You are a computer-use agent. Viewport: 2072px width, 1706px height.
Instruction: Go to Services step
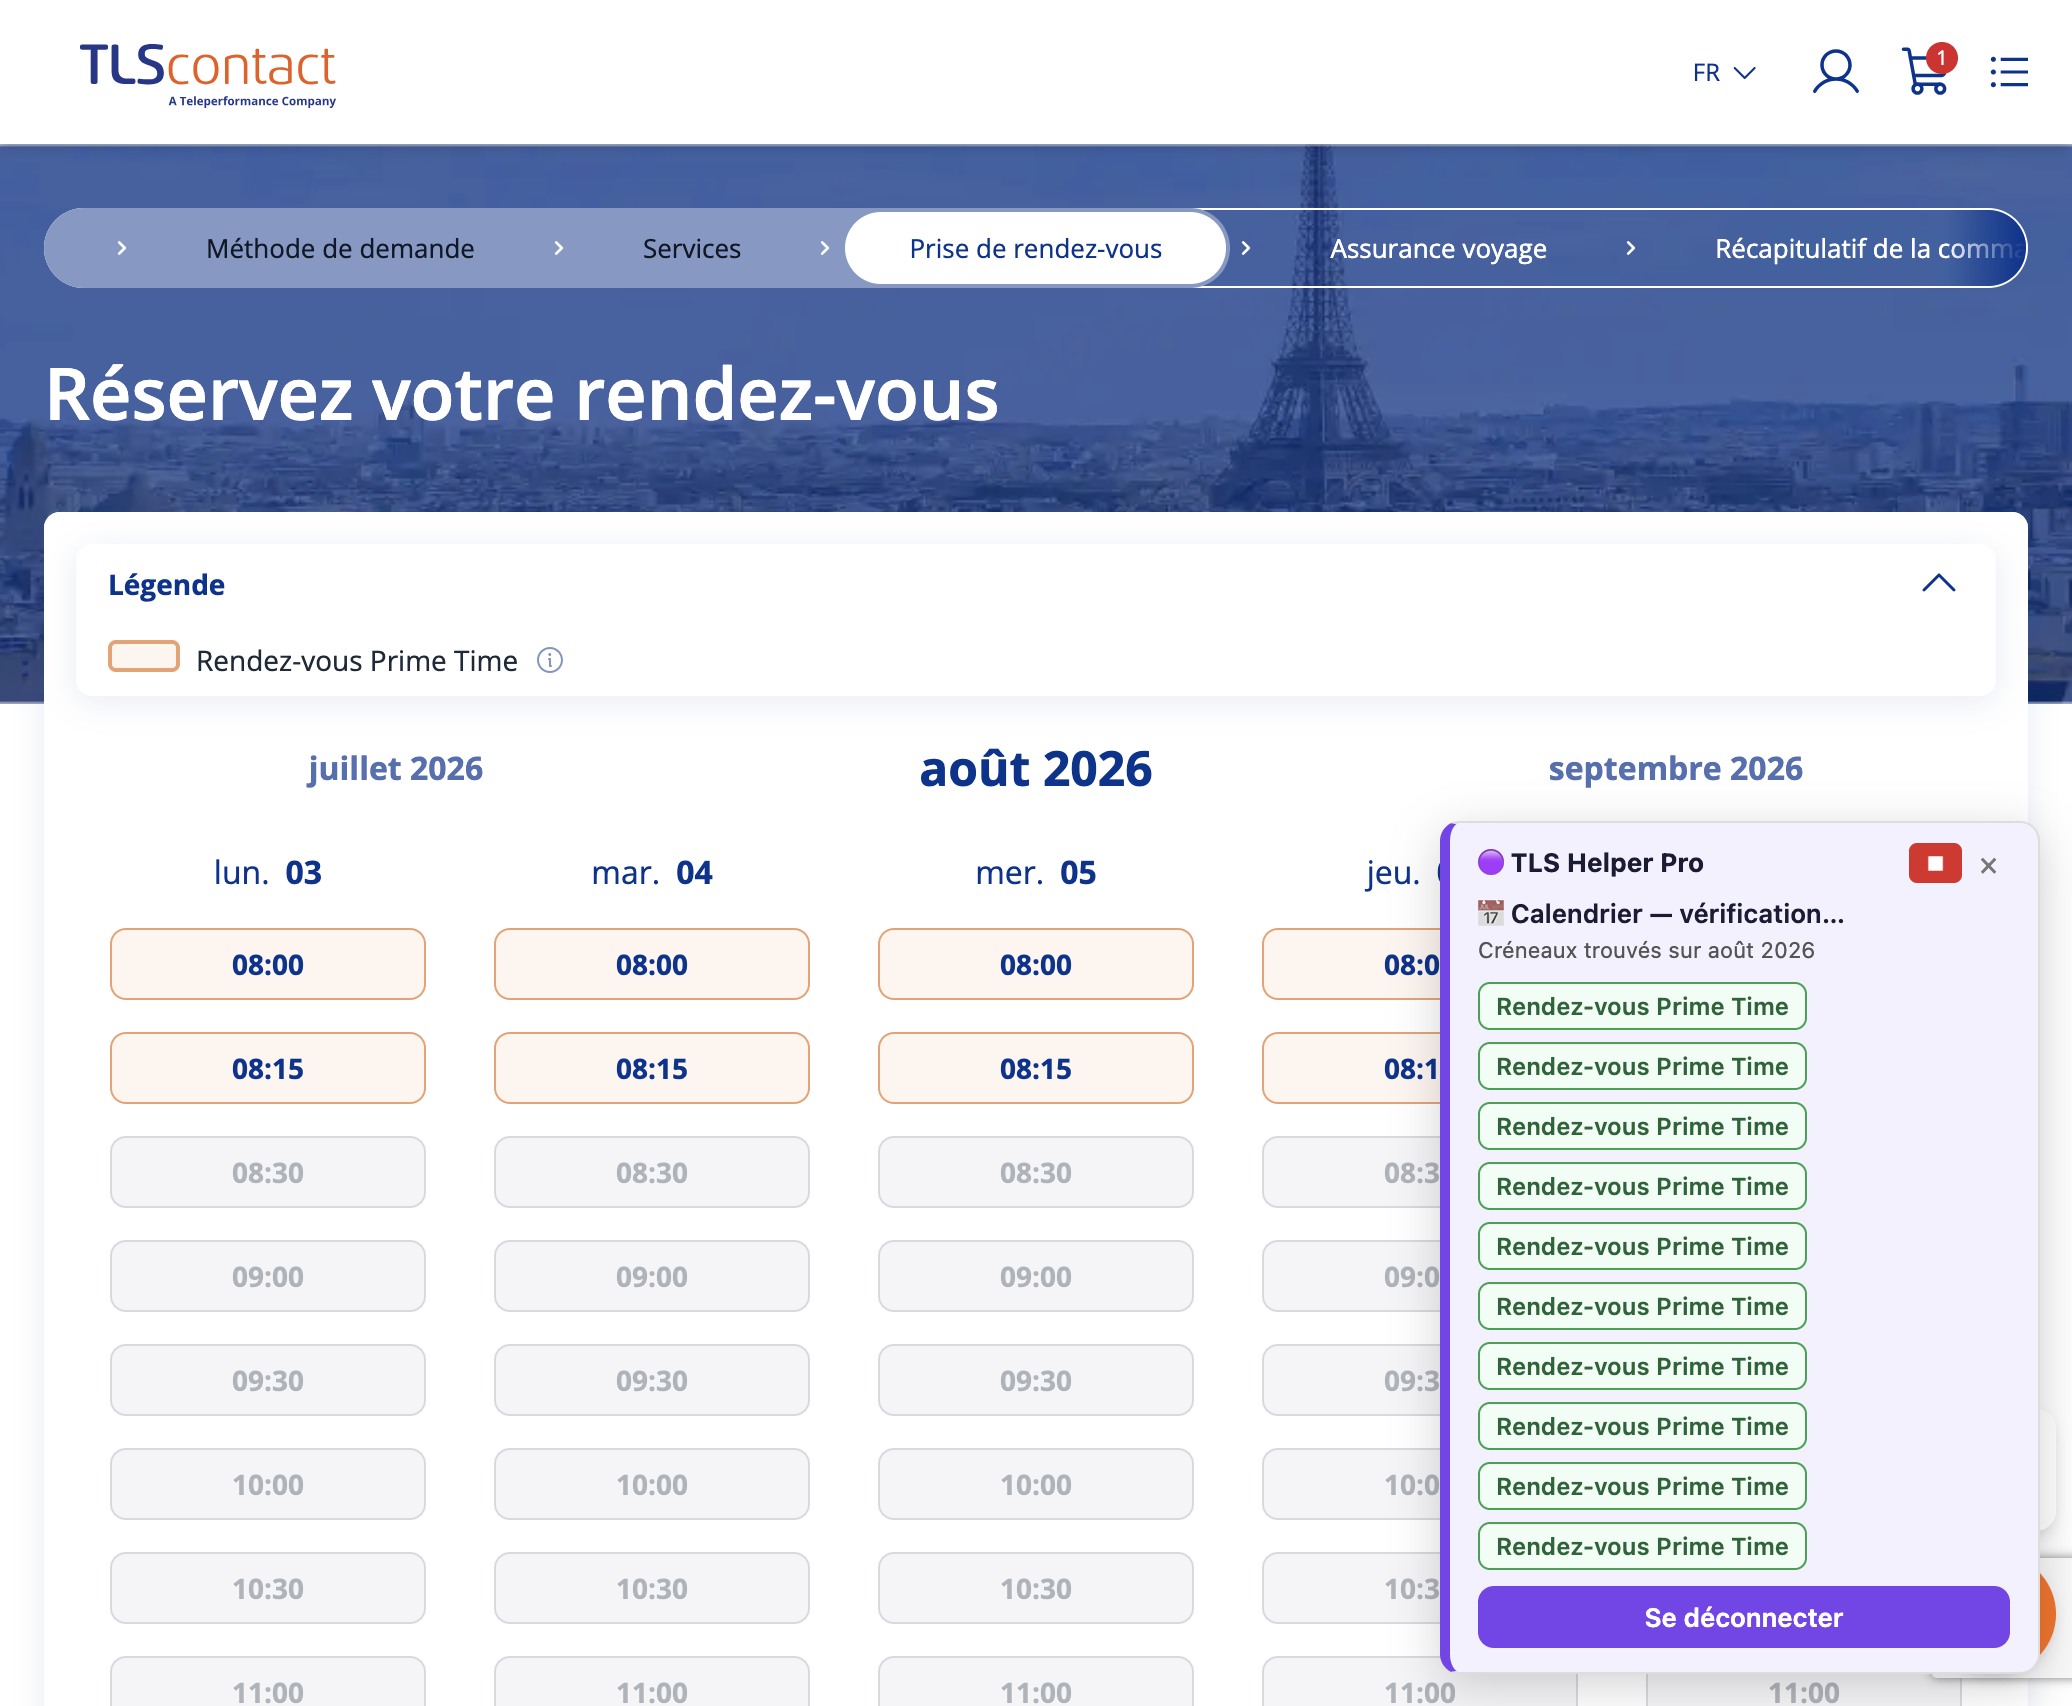tap(691, 248)
